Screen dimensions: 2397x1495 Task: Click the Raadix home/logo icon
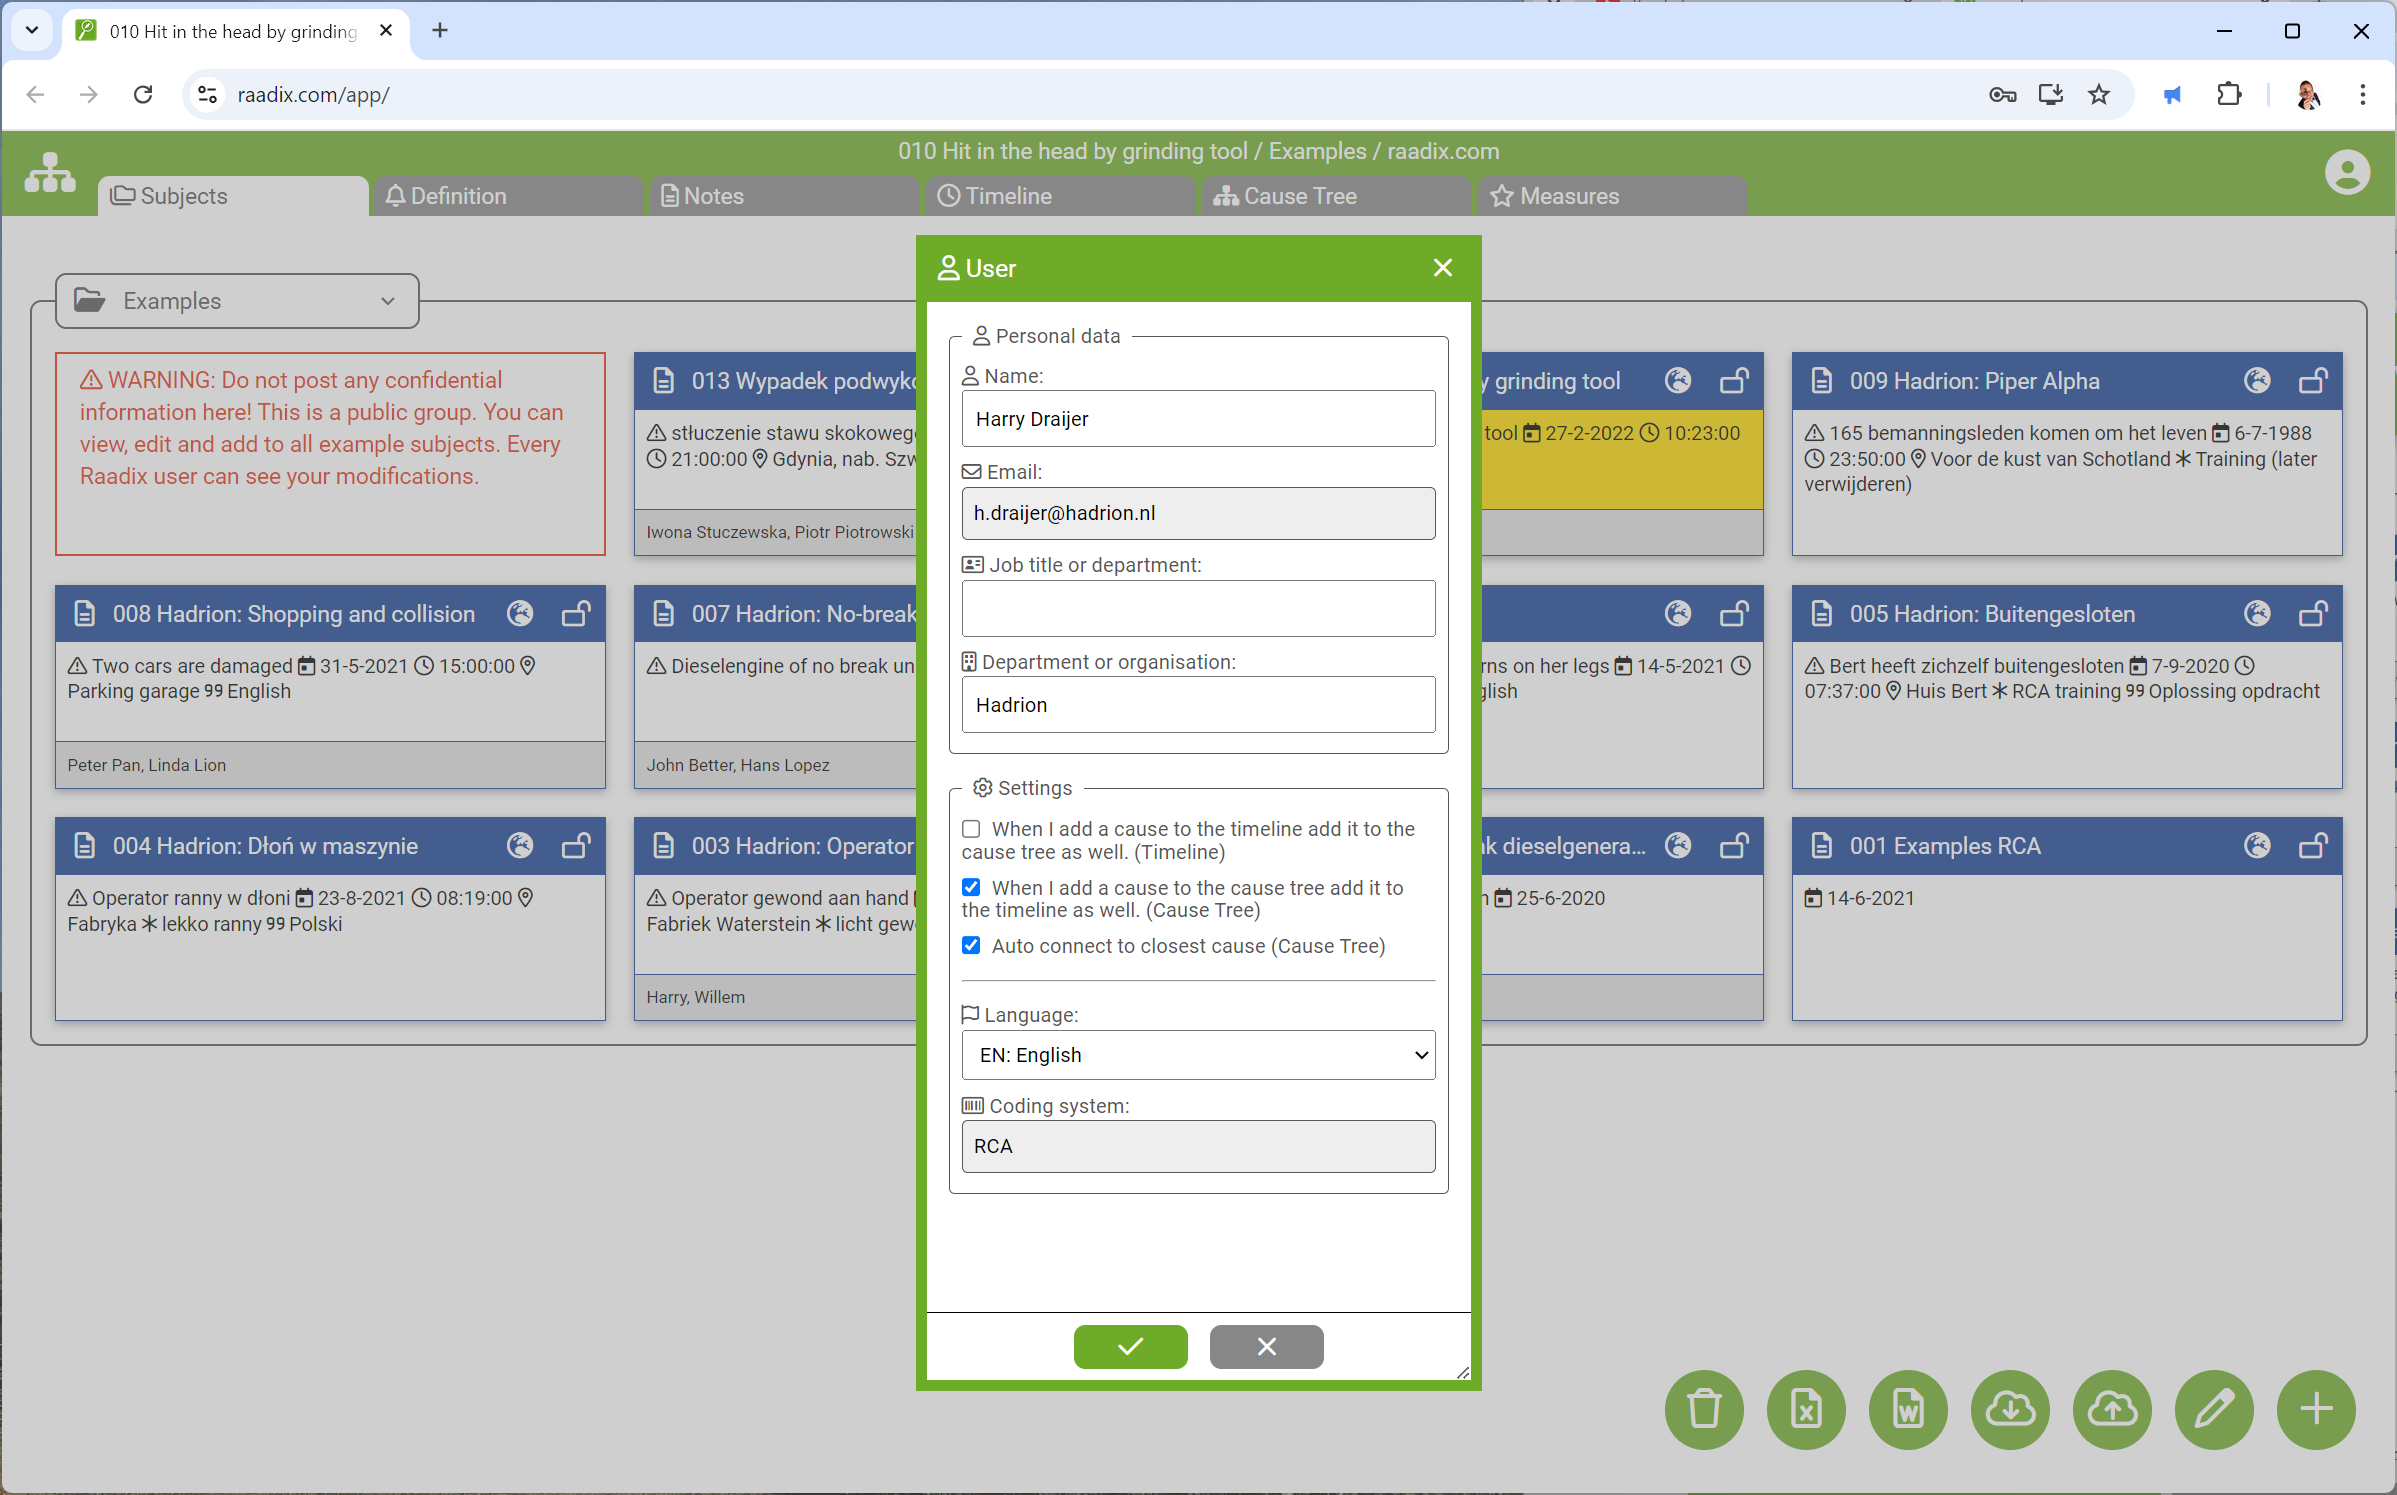(x=50, y=171)
